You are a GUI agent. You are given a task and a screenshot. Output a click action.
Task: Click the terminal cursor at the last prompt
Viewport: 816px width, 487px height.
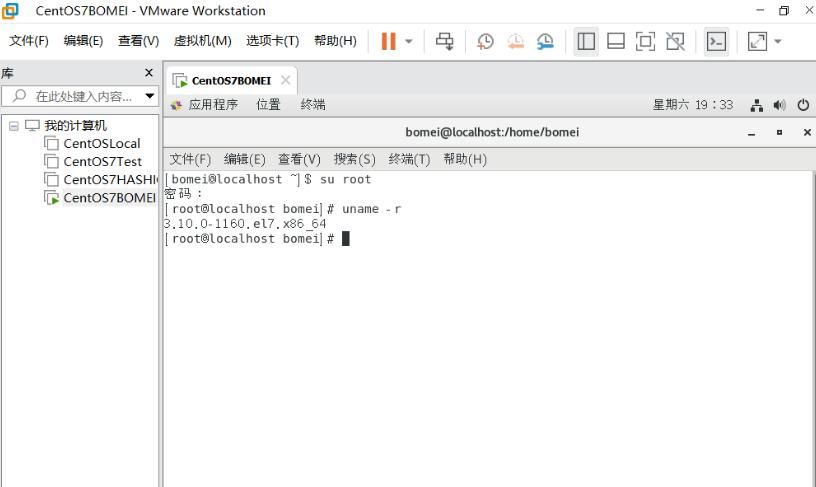click(x=346, y=239)
